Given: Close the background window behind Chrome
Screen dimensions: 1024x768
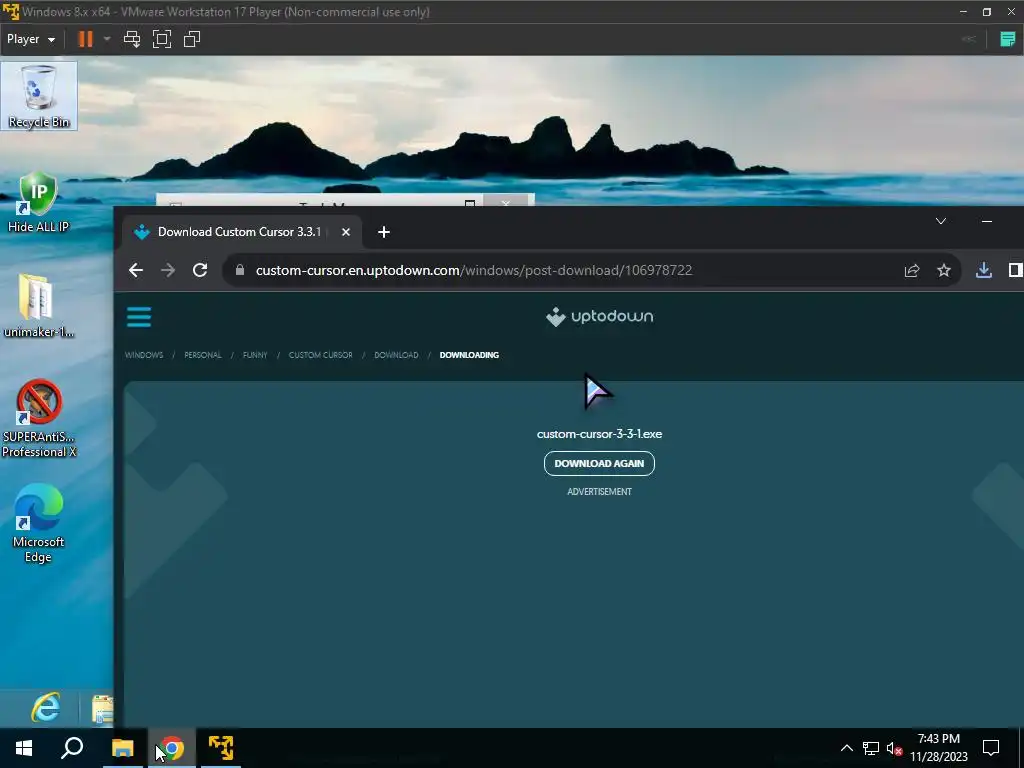Looking at the screenshot, I should pyautogui.click(x=506, y=202).
